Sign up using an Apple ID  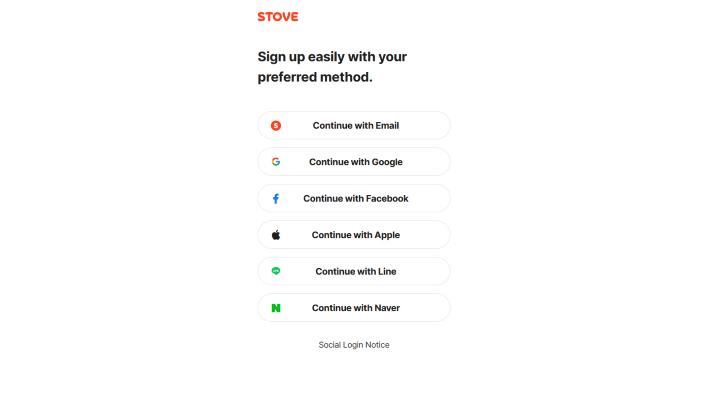point(355,235)
